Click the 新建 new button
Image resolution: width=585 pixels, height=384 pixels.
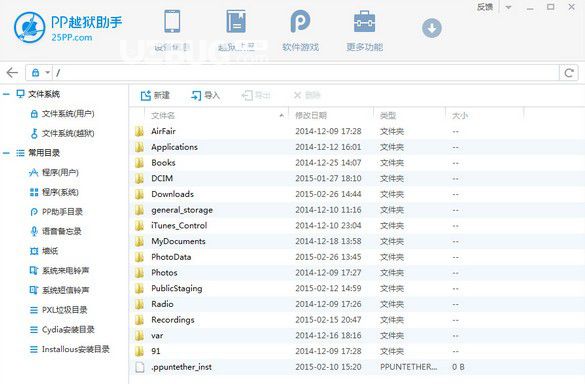[x=155, y=96]
